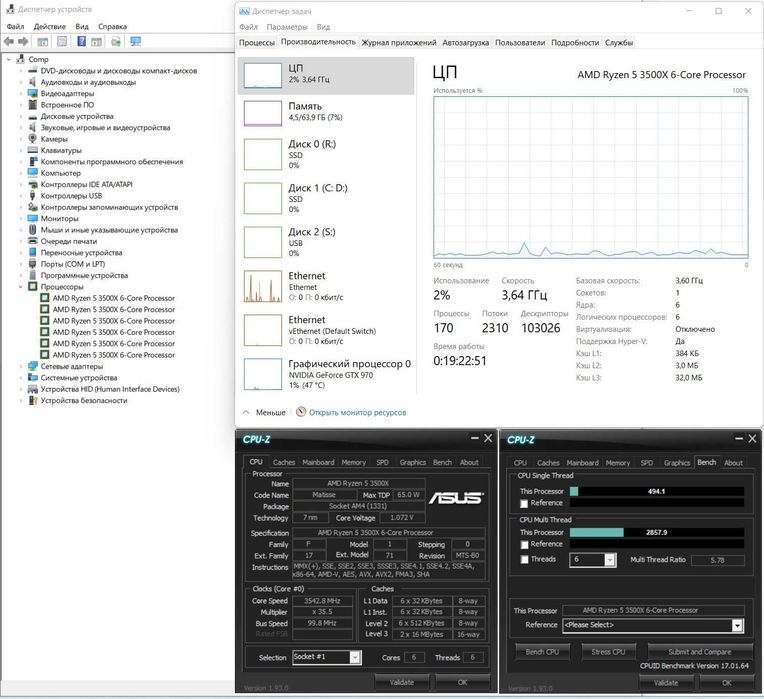Select Графический процессор 0 GTX 970 entry
This screenshot has height=699, width=764.
(x=325, y=374)
